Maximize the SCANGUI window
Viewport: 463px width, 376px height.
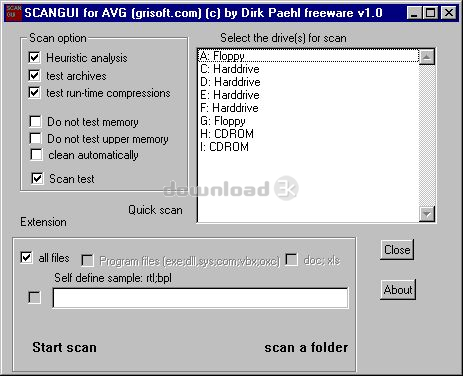pos(430,13)
